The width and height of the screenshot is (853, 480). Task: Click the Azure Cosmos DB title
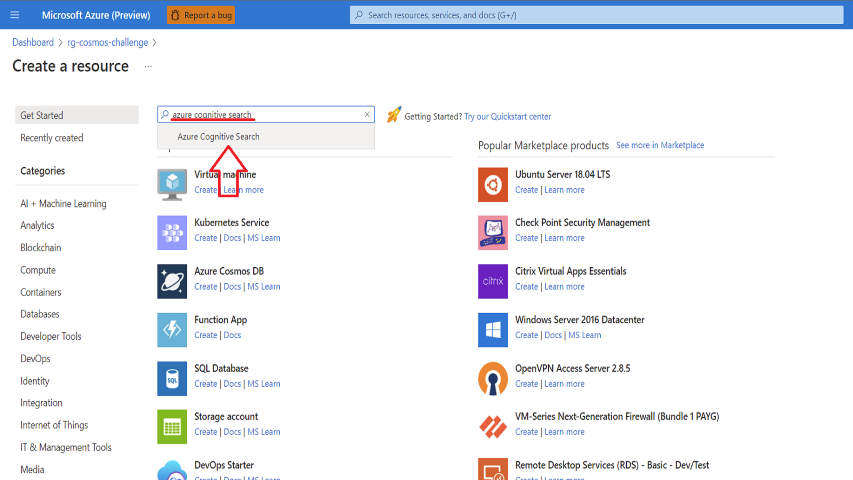click(x=229, y=271)
